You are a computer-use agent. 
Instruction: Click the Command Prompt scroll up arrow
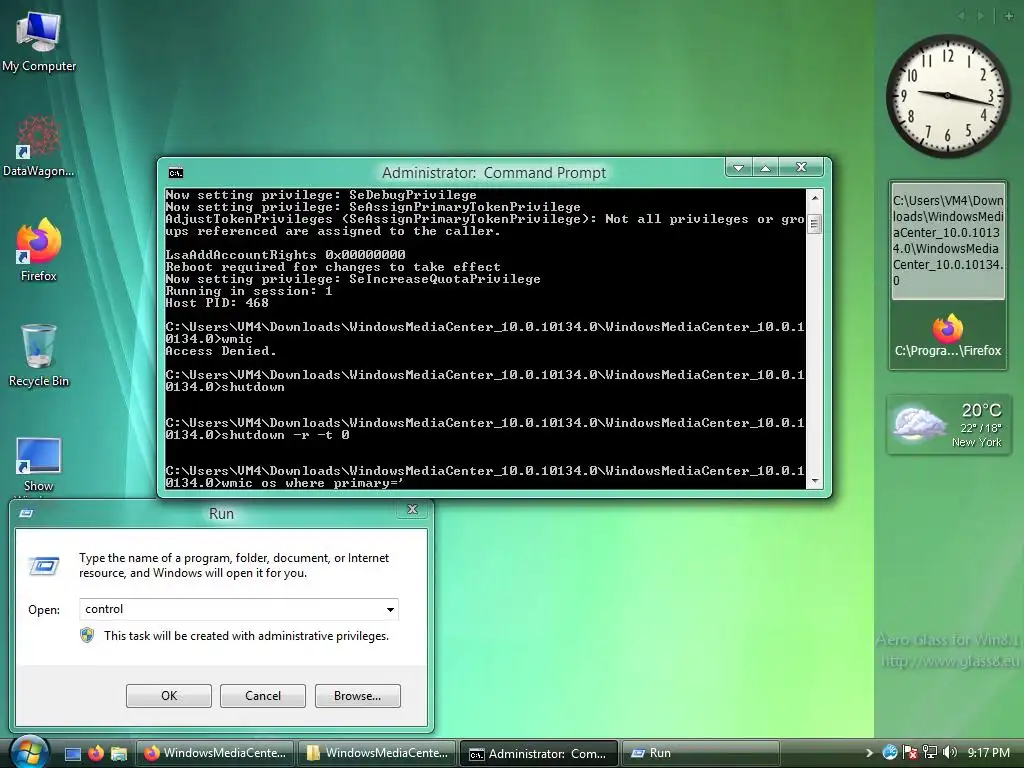pyautogui.click(x=814, y=197)
